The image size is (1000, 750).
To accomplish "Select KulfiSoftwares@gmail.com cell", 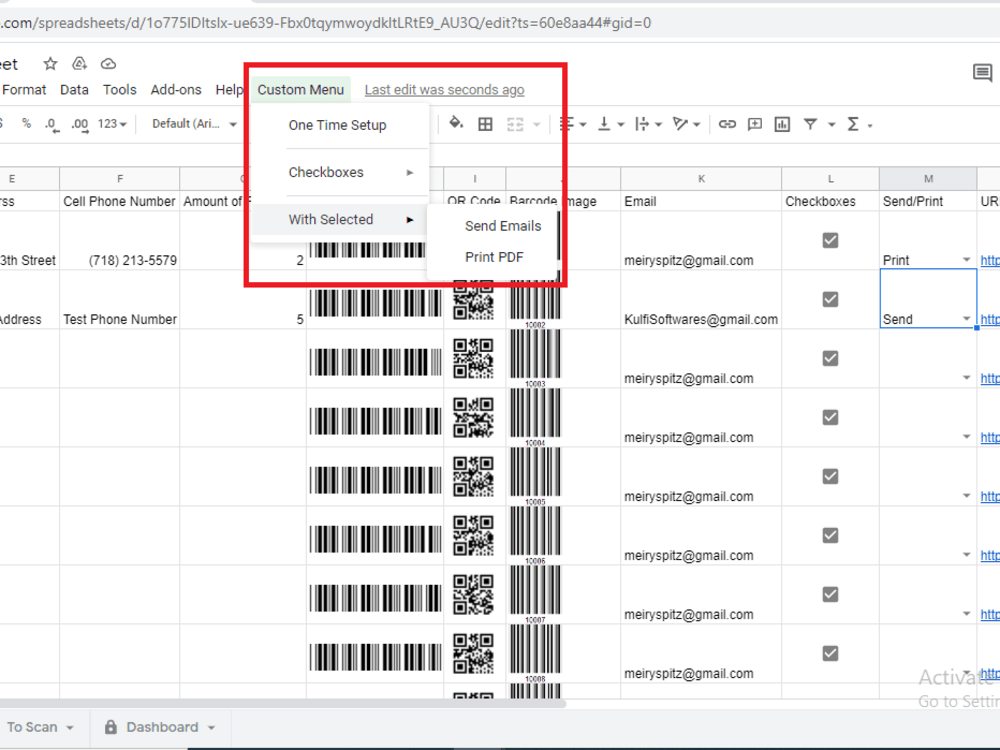I will (701, 300).
